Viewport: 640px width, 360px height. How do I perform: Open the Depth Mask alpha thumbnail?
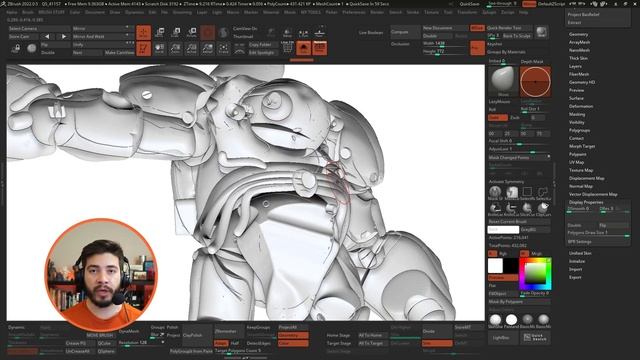tap(535, 81)
